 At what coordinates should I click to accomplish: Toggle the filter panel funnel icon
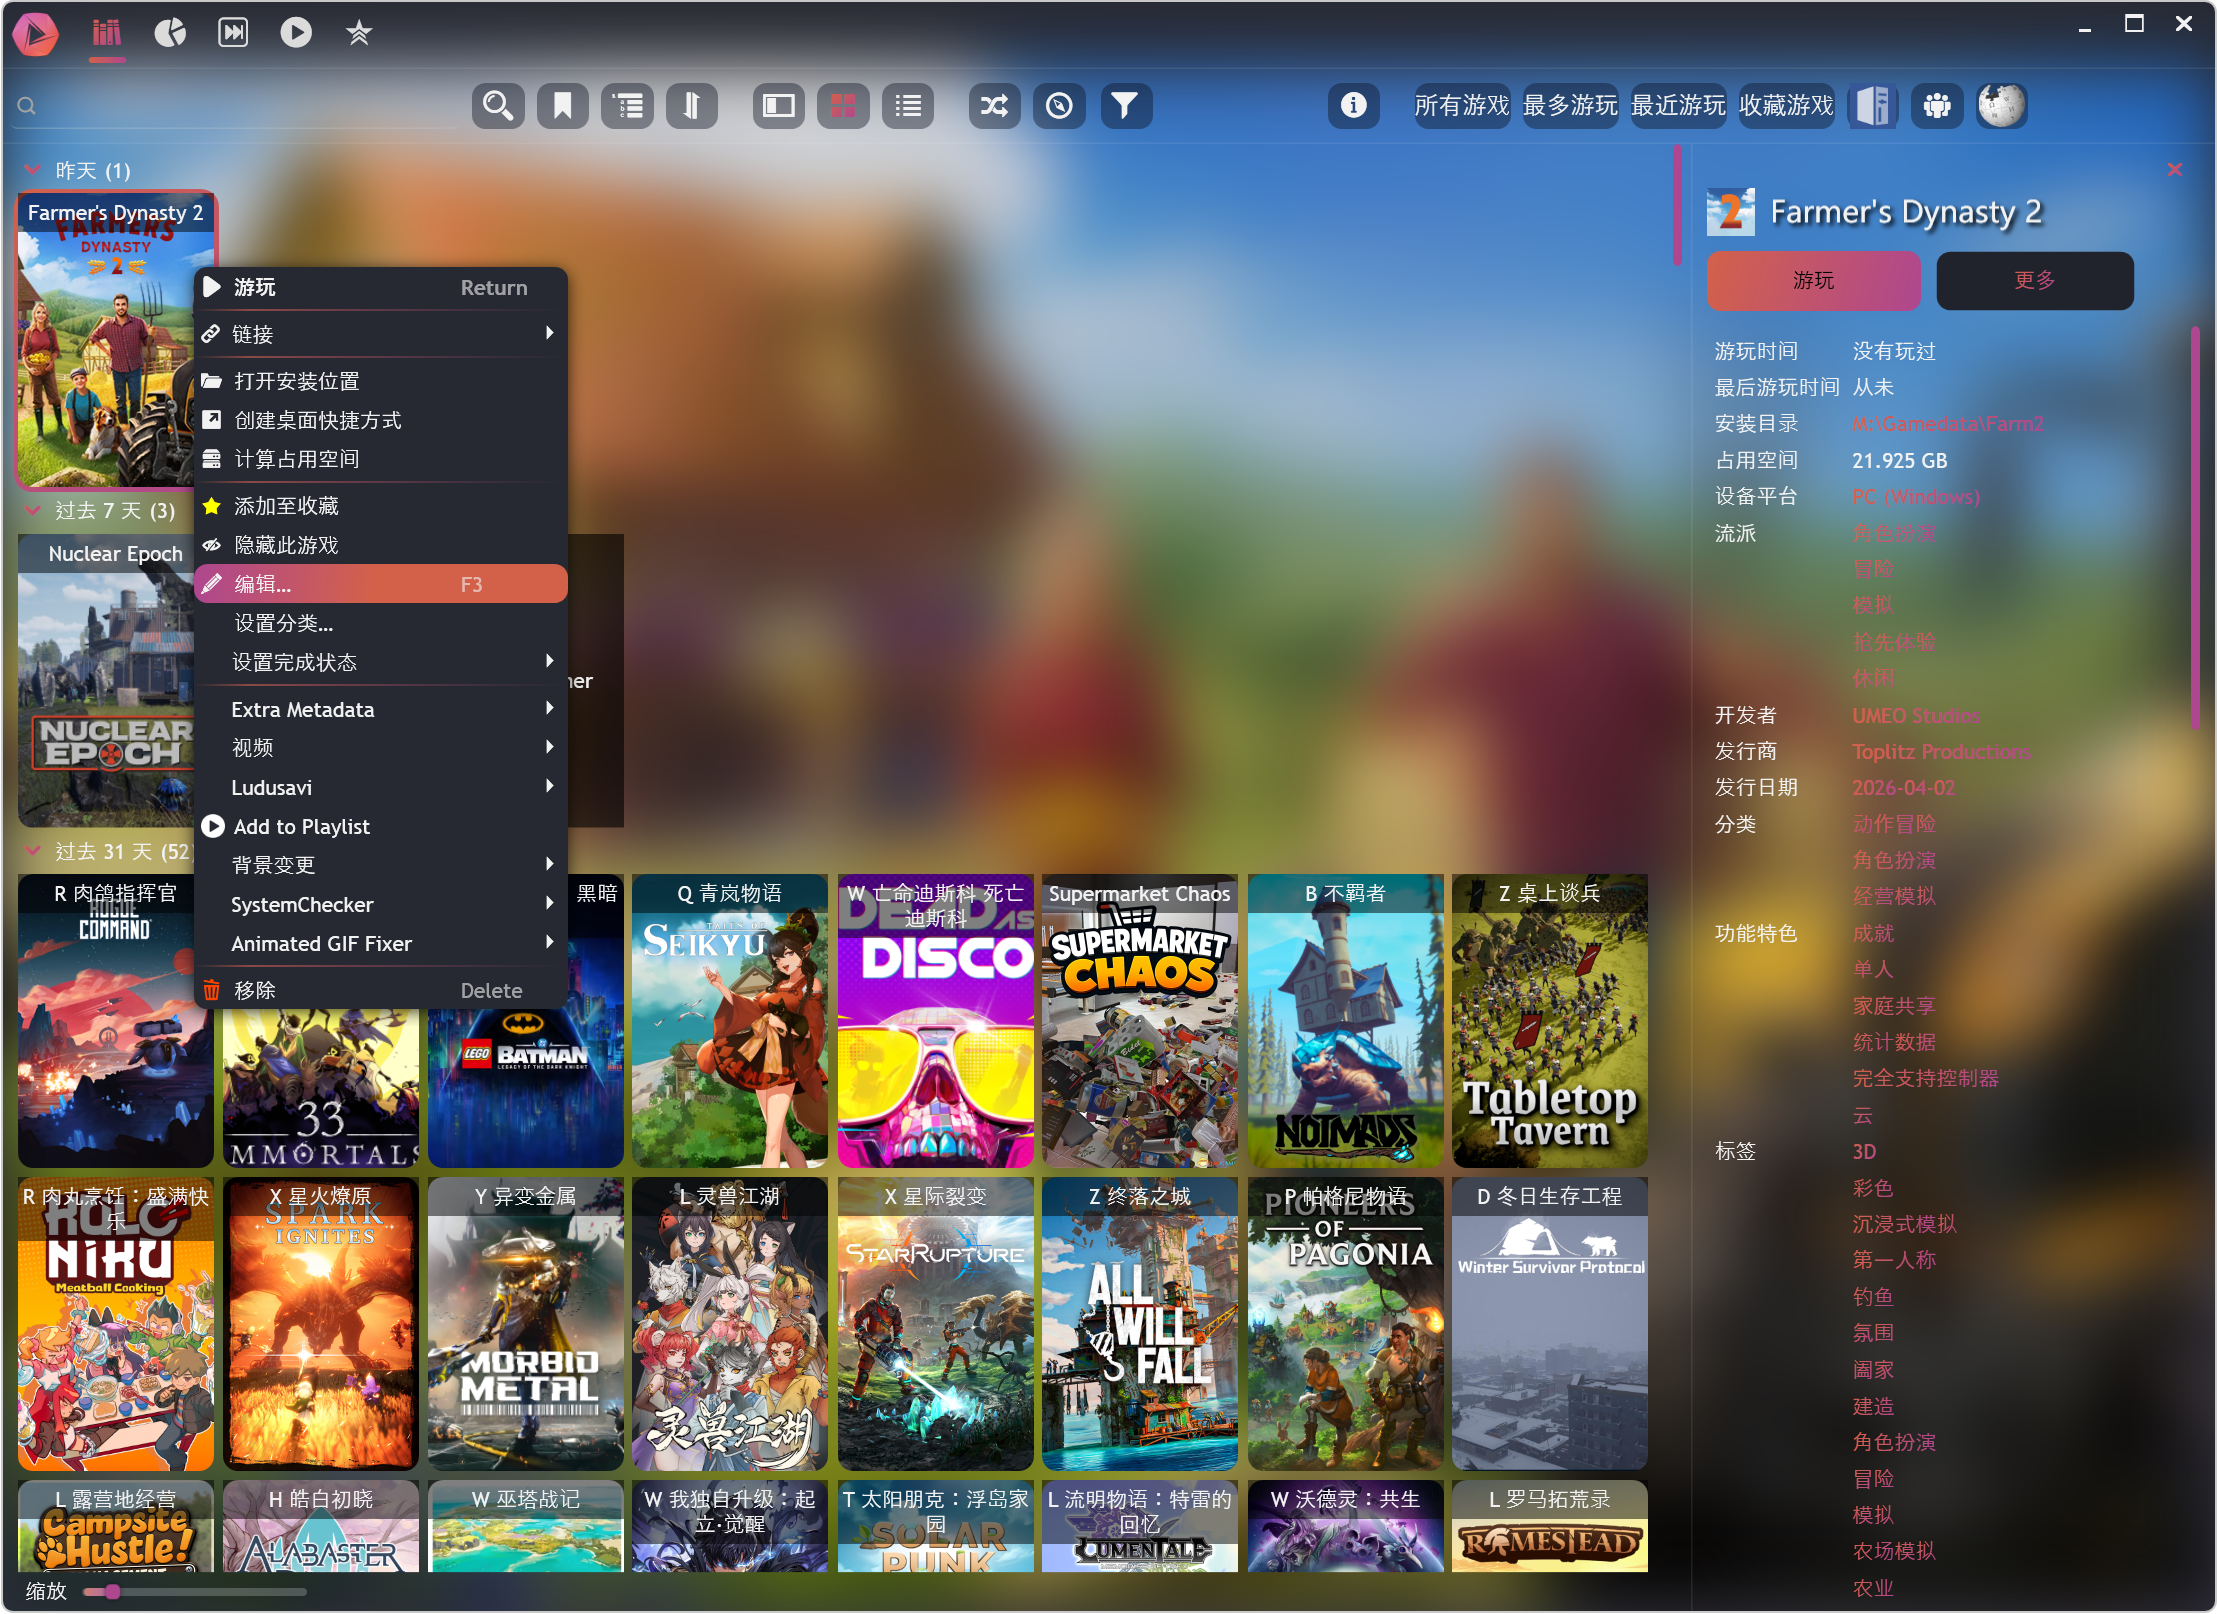point(1126,106)
